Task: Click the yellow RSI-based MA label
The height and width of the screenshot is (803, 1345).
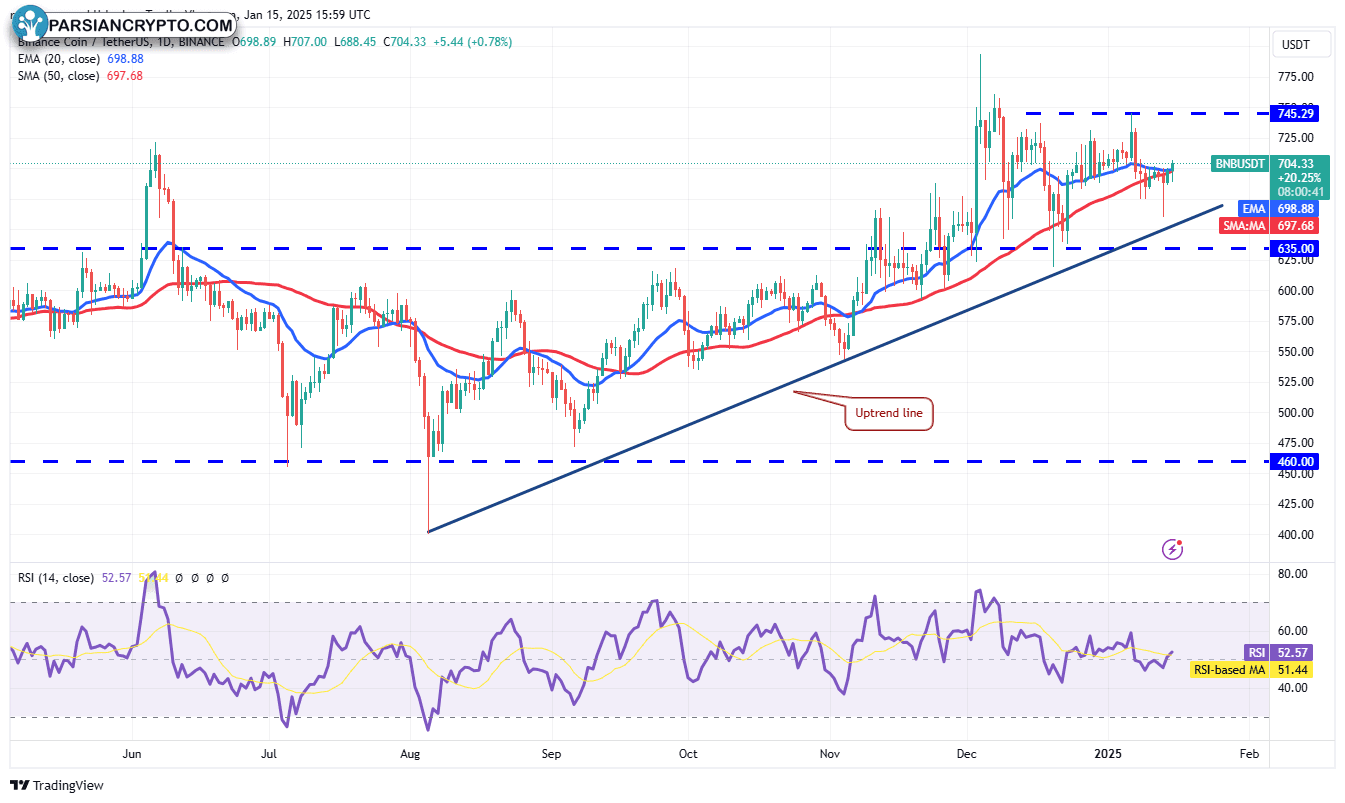Action: (1230, 669)
